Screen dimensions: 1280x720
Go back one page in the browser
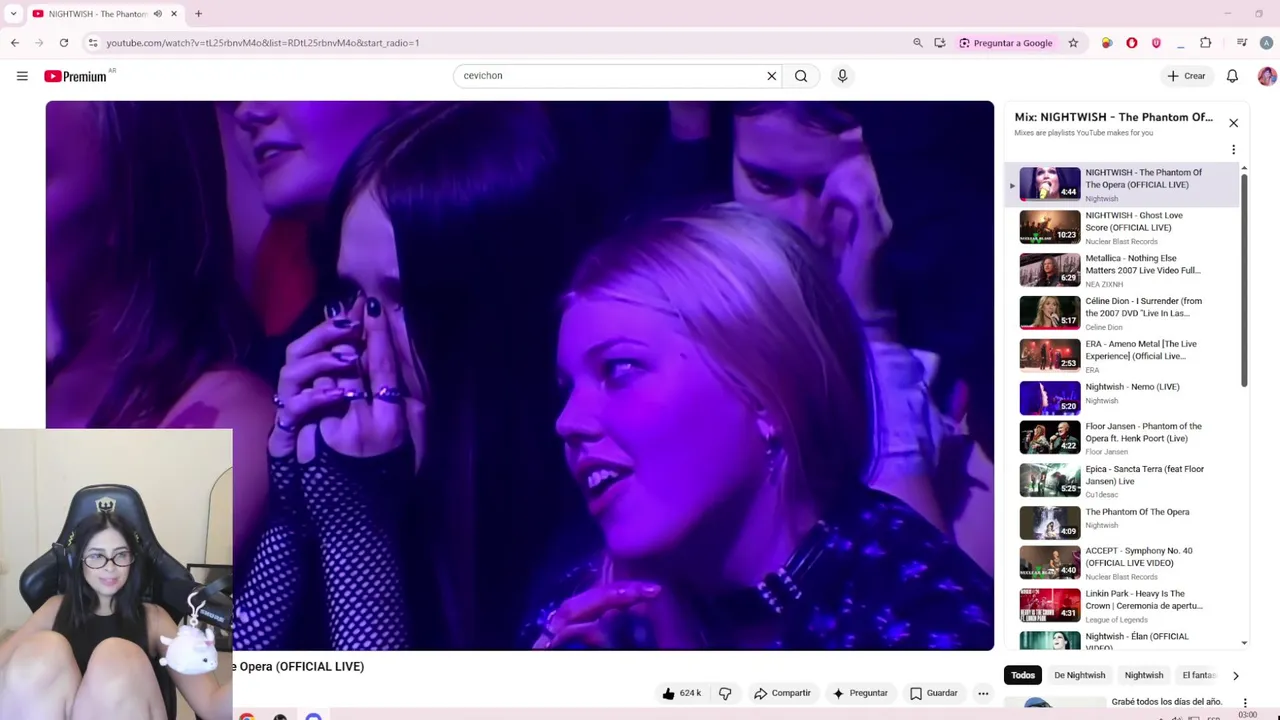coord(15,43)
